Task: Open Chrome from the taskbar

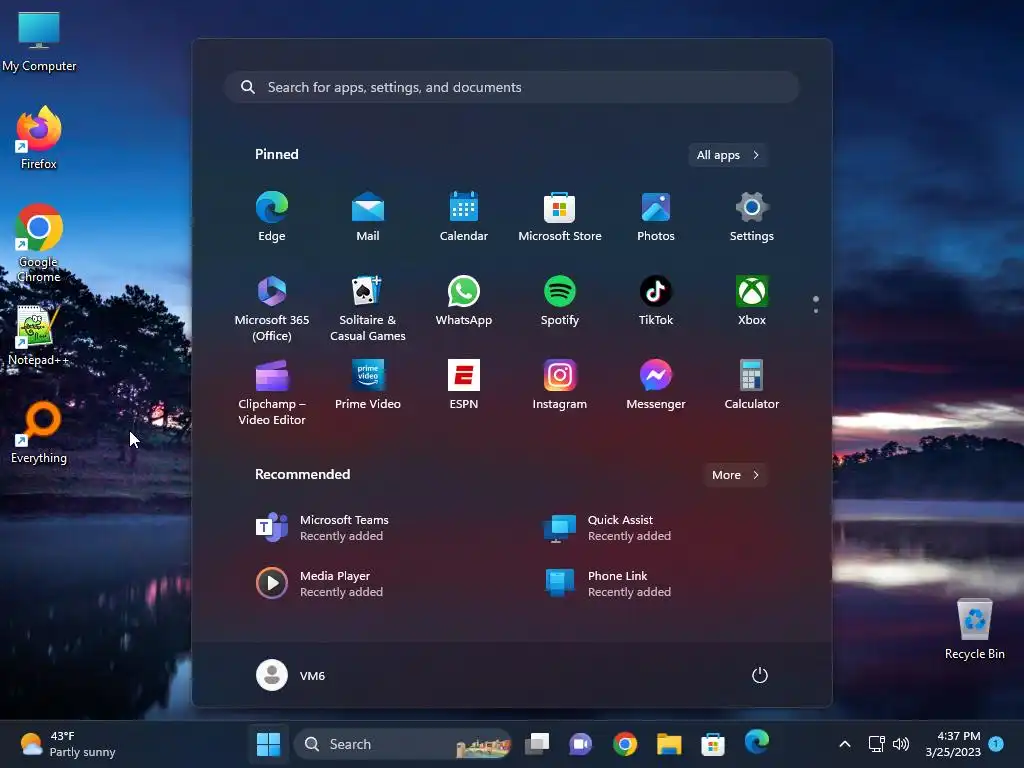Action: point(625,744)
